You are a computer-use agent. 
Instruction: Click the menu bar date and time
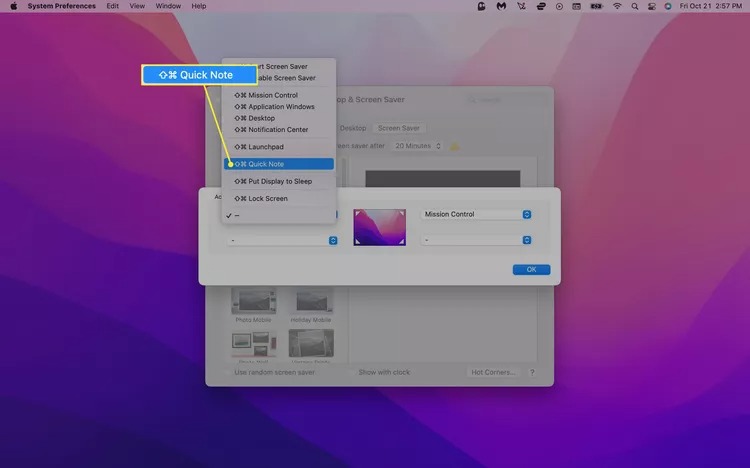coord(711,6)
